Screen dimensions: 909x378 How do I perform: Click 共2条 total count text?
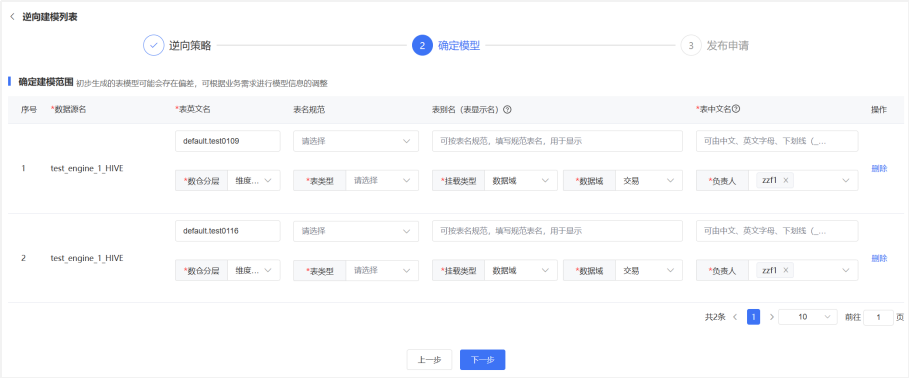click(715, 317)
